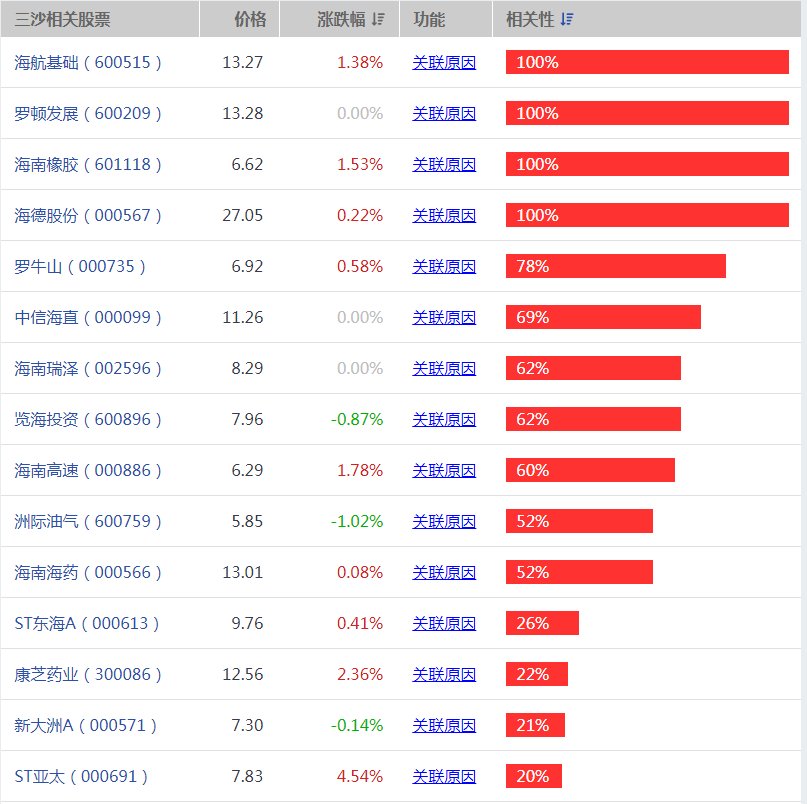Viewport: 807px width, 804px height.
Task: Open 海南海药 (000566) stock link
Action: pyautogui.click(x=88, y=572)
